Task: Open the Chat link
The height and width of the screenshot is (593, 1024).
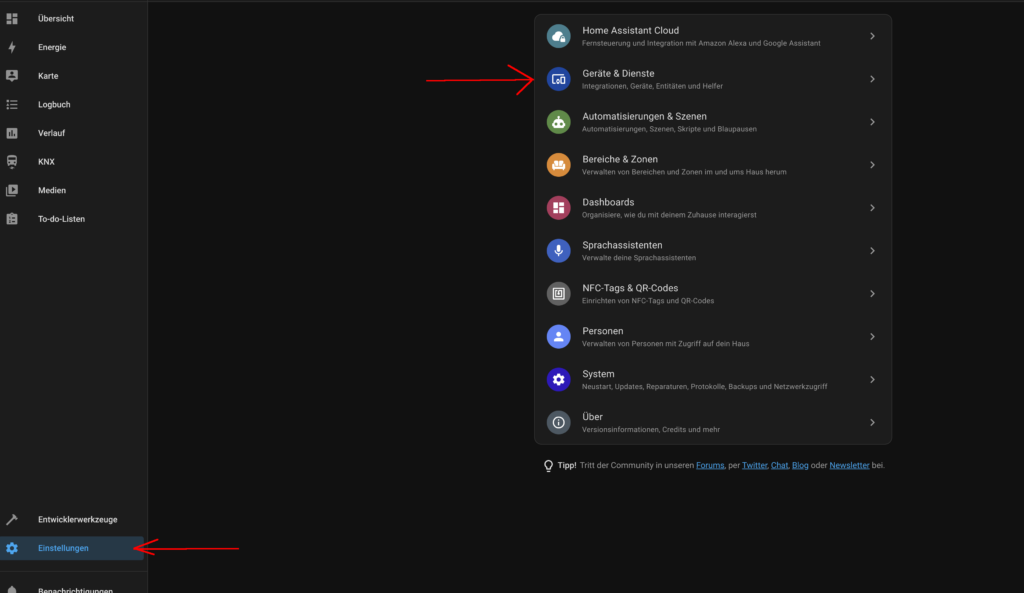Action: (779, 466)
